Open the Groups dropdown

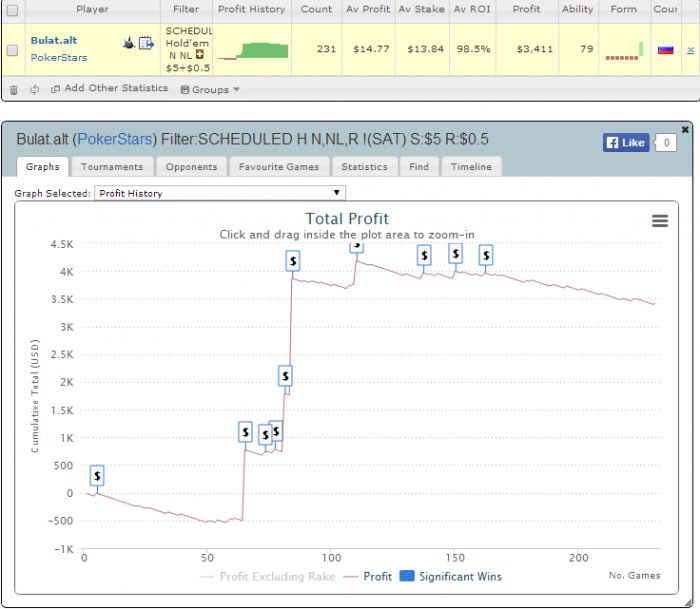210,90
